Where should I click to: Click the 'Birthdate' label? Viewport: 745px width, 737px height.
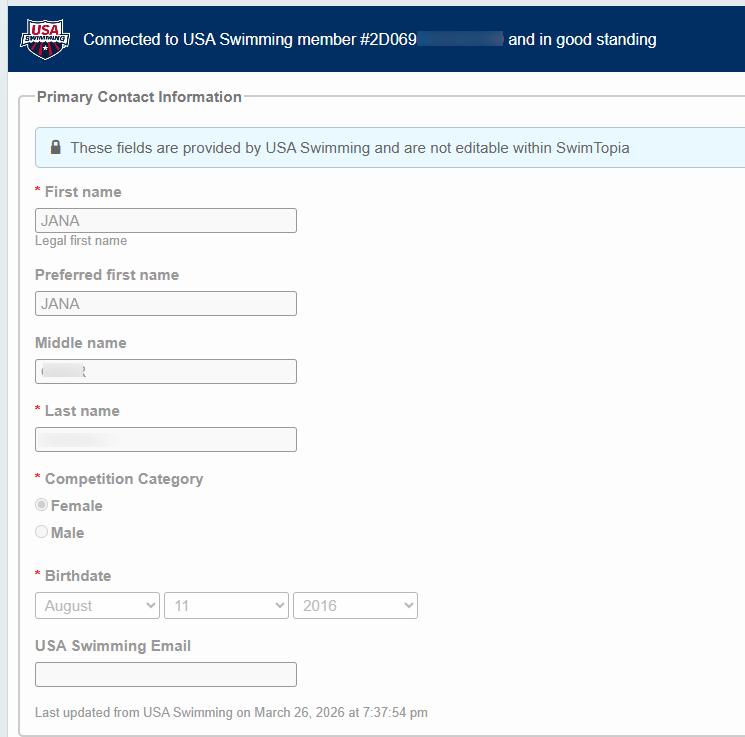click(78, 575)
